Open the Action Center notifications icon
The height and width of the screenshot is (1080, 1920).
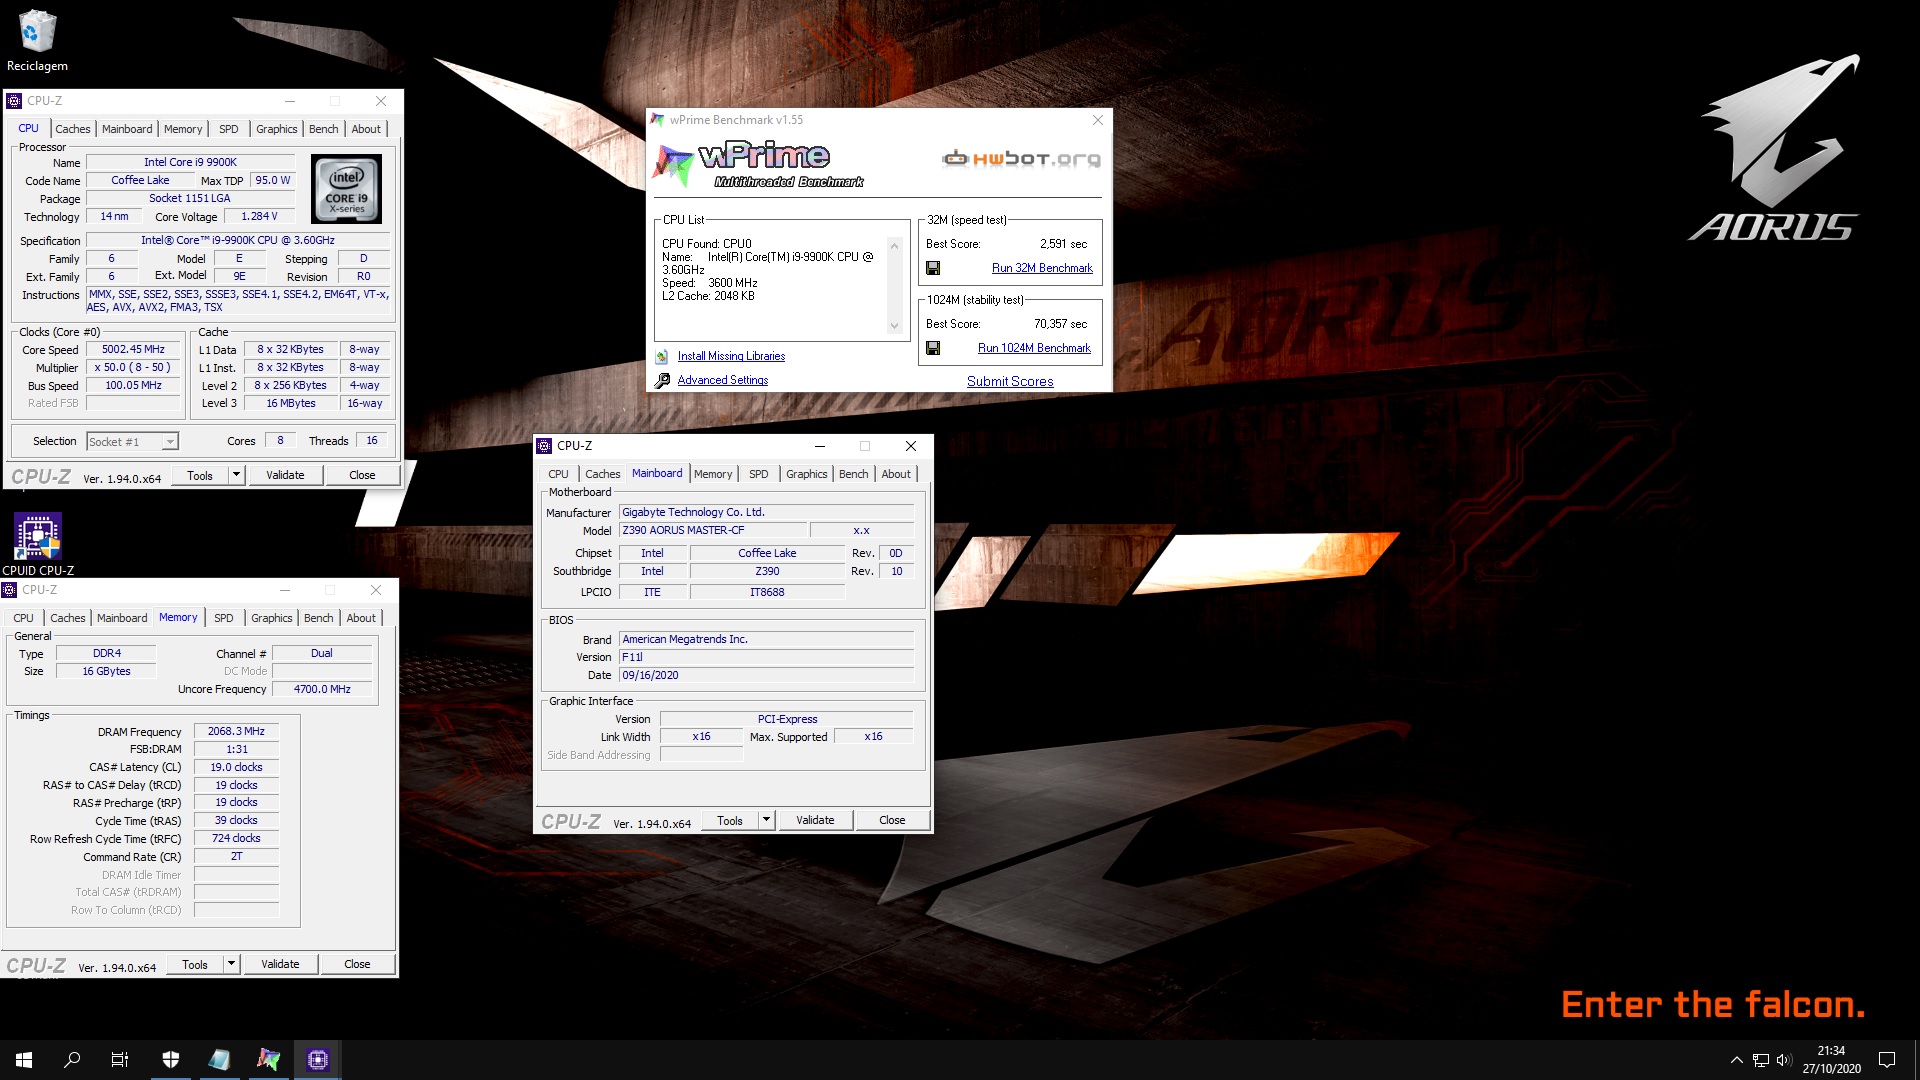(x=1887, y=1060)
